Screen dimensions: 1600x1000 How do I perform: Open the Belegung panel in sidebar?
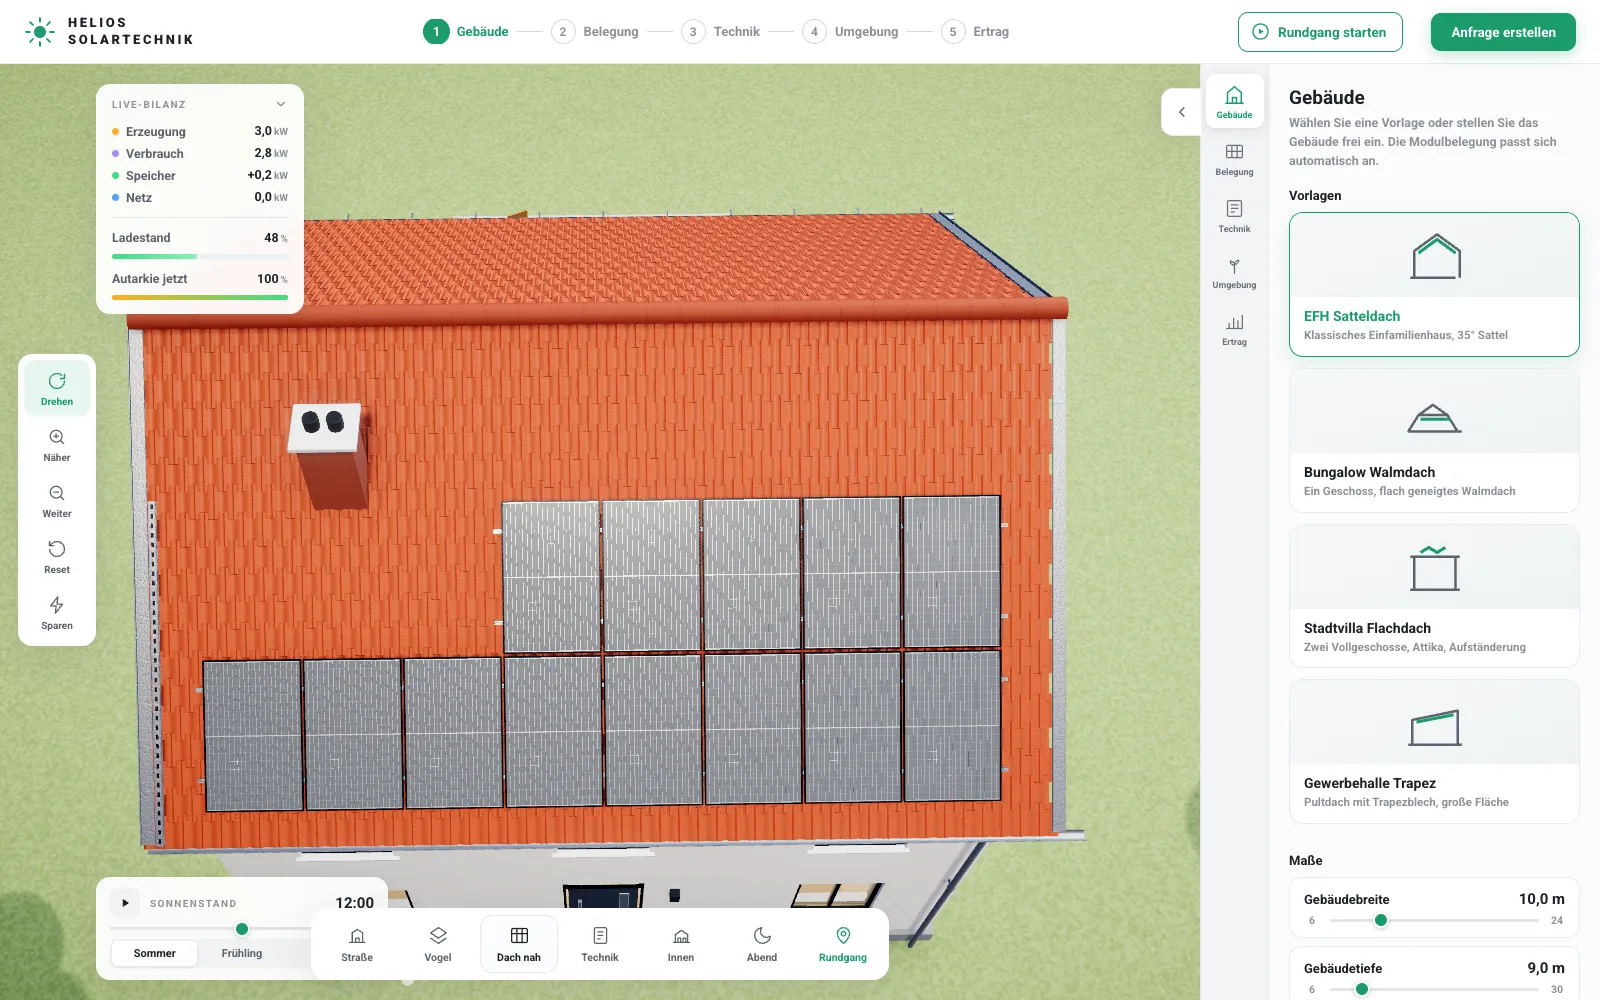1234,159
